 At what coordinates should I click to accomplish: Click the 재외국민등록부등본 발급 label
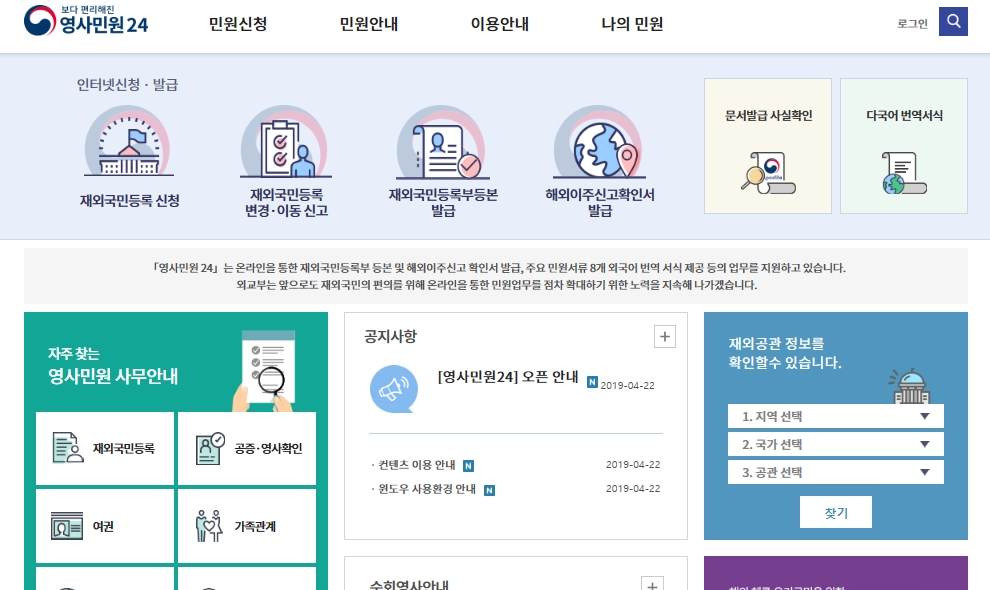click(x=443, y=202)
